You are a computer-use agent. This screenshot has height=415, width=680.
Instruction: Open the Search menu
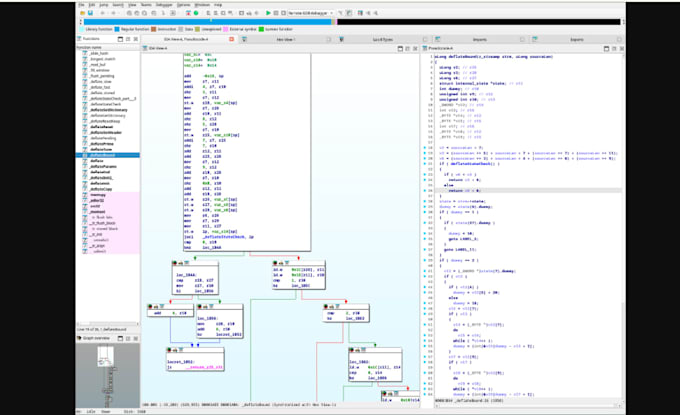(118, 5)
